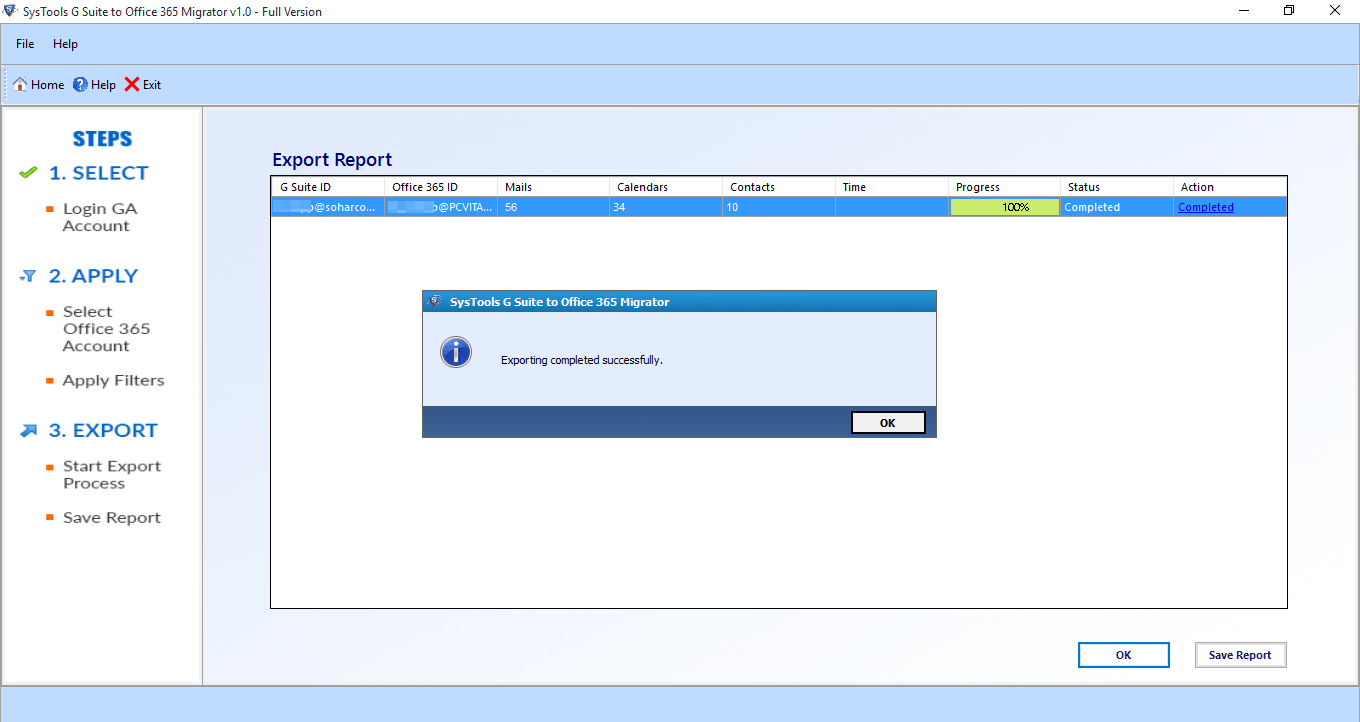Confirm the export-completed dialog with OK
Image resolution: width=1360 pixels, height=722 pixels.
(x=888, y=423)
